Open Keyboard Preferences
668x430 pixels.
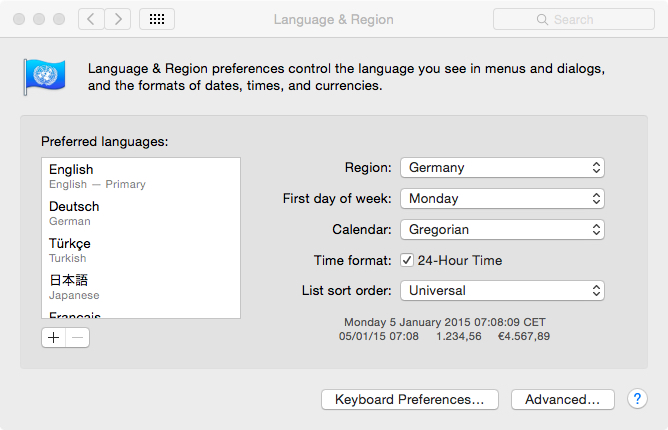(x=409, y=399)
